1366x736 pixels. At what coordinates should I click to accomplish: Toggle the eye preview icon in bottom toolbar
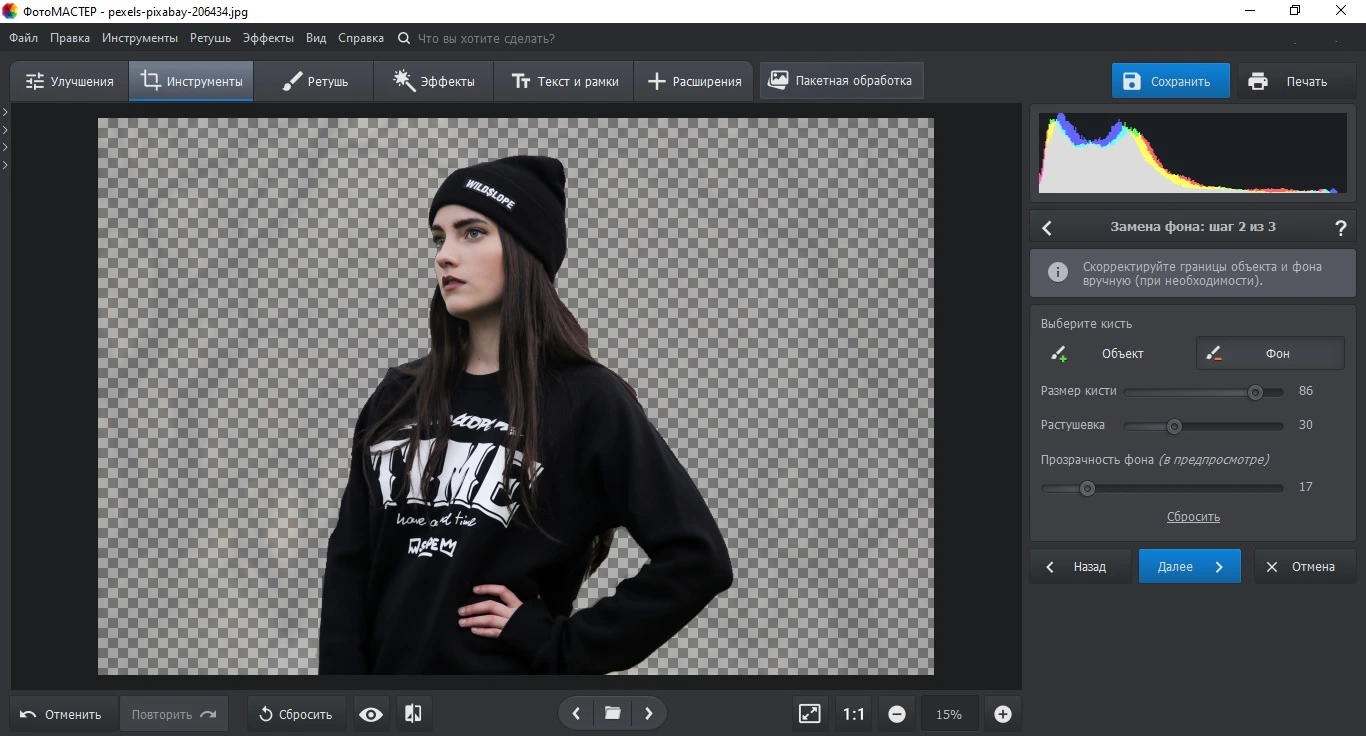[371, 714]
